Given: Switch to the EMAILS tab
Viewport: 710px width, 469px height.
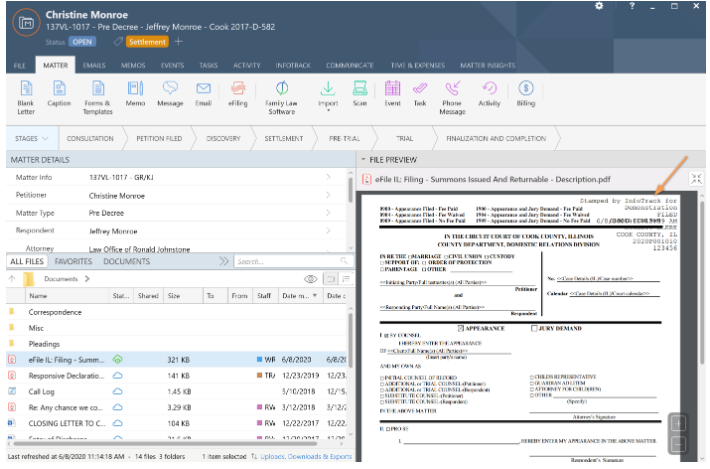Looking at the screenshot, I should (x=94, y=65).
